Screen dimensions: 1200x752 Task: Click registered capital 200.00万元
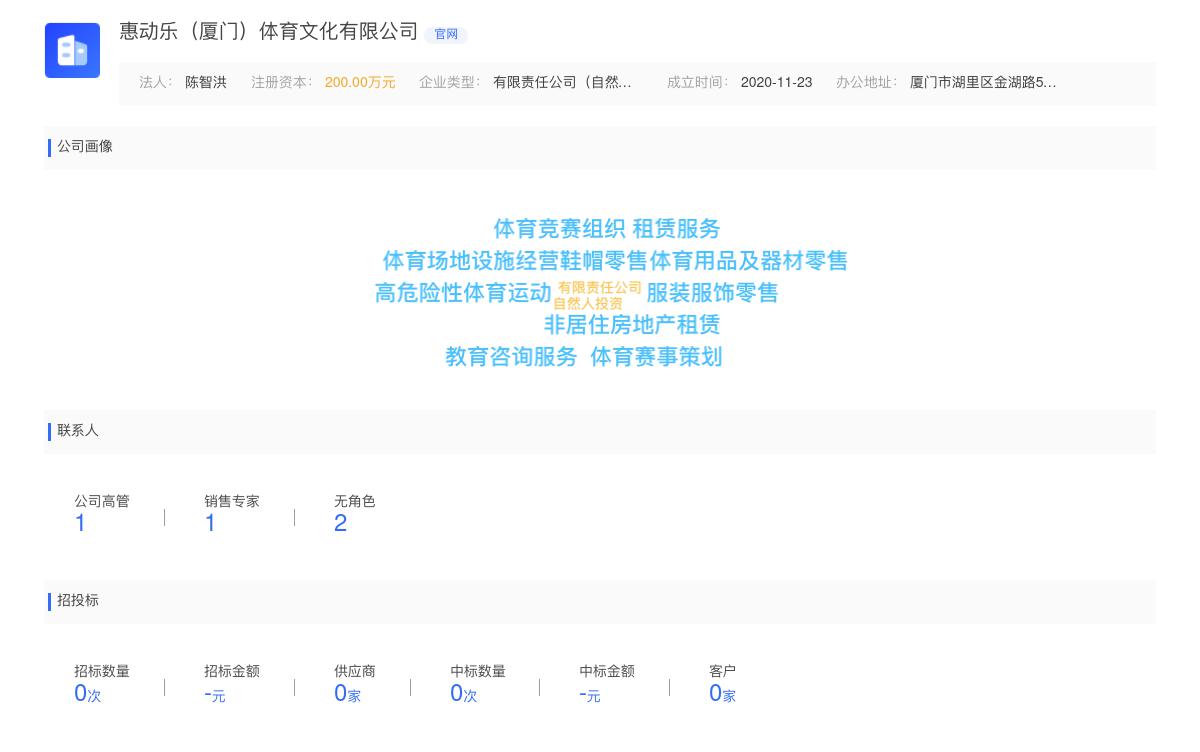click(x=360, y=83)
